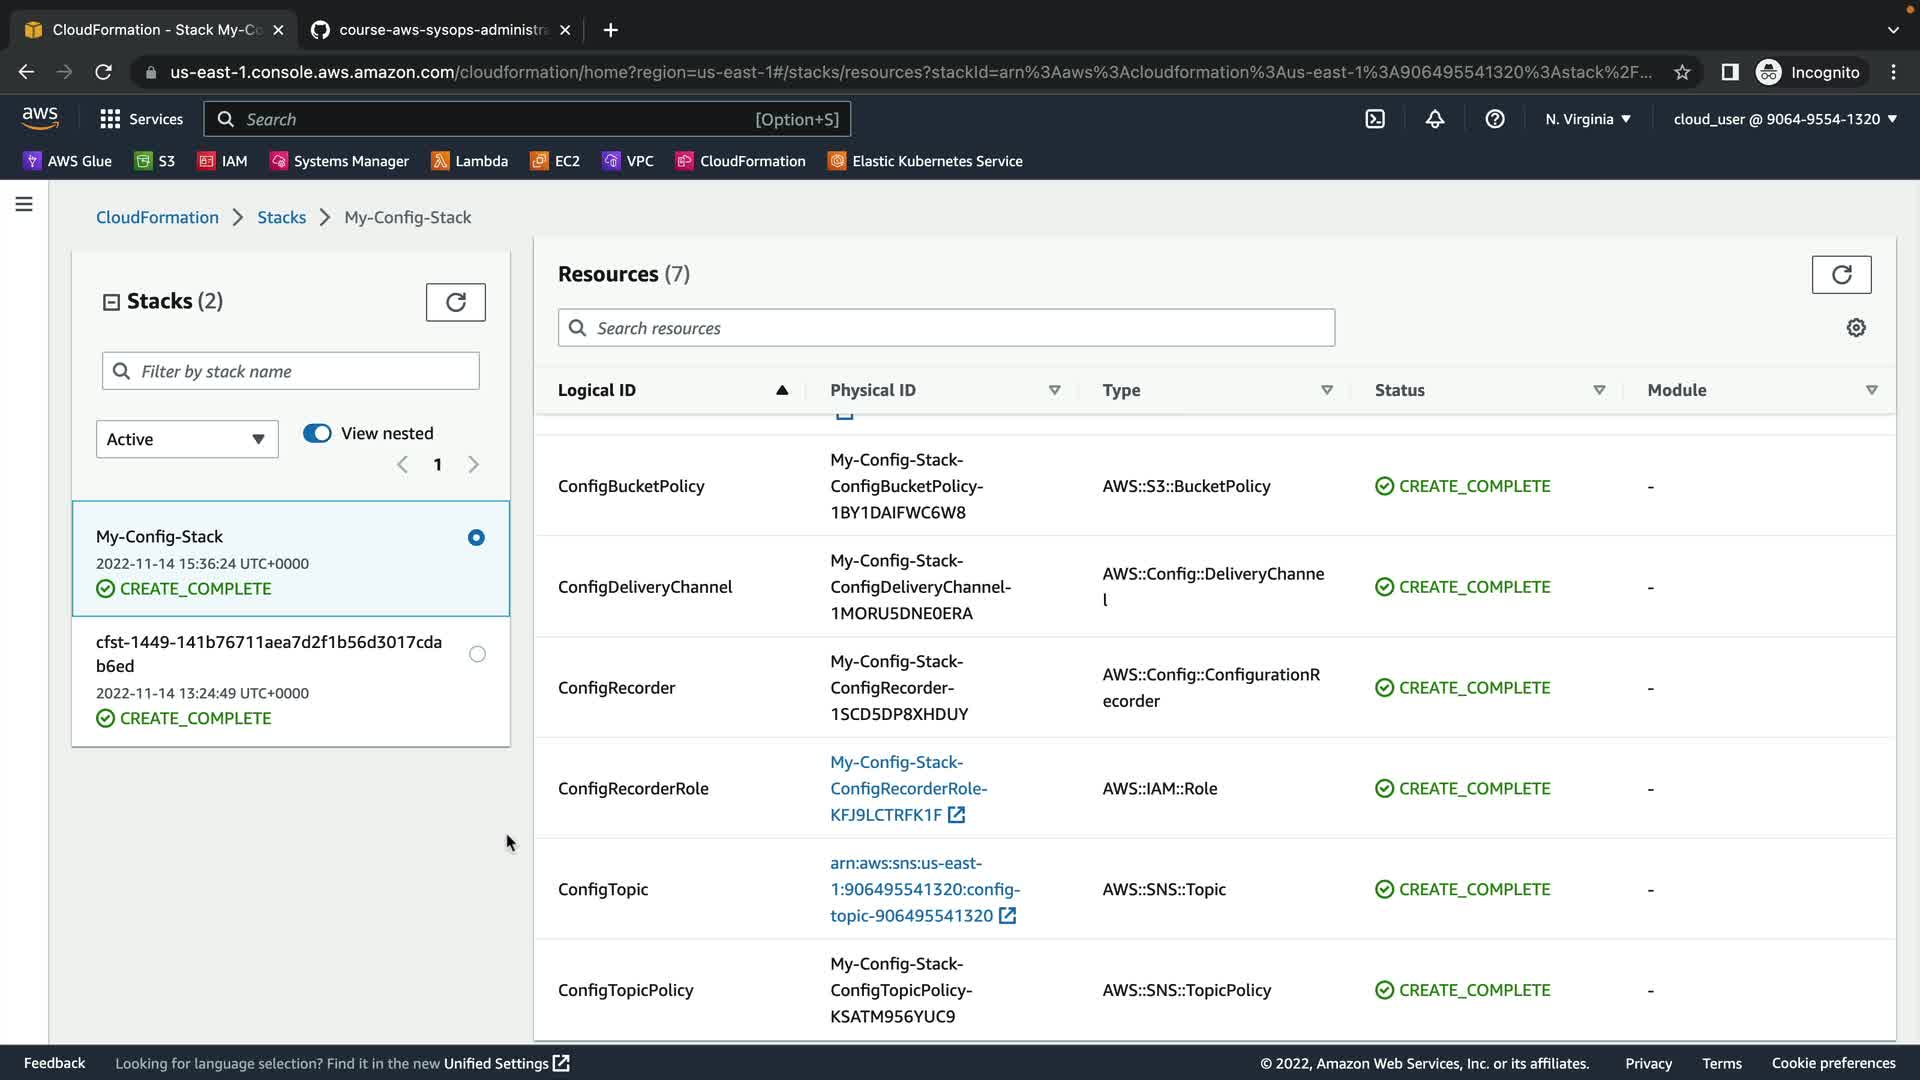Open the Active stack status dropdown
The width and height of the screenshot is (1920, 1080).
pos(187,439)
